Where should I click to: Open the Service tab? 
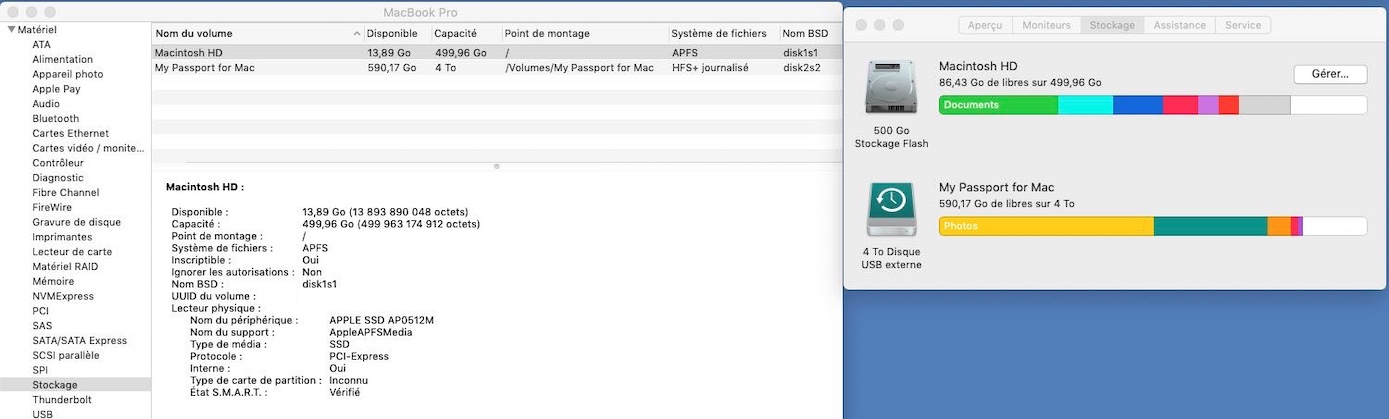pos(1242,25)
